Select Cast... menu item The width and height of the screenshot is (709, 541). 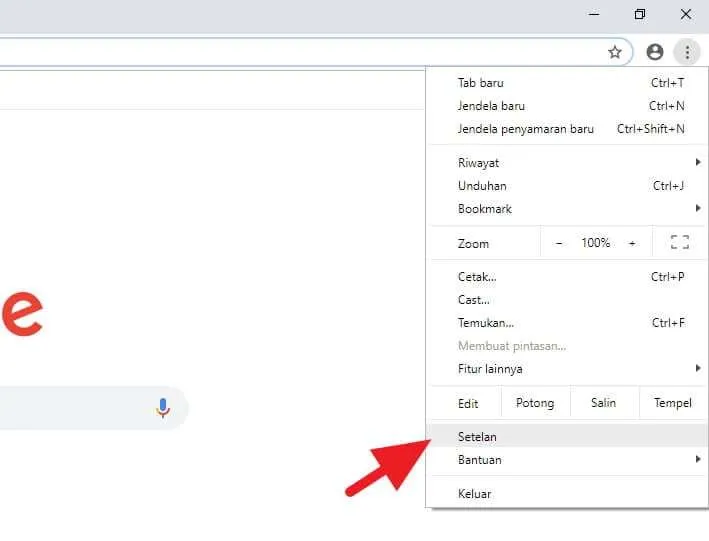coord(567,300)
